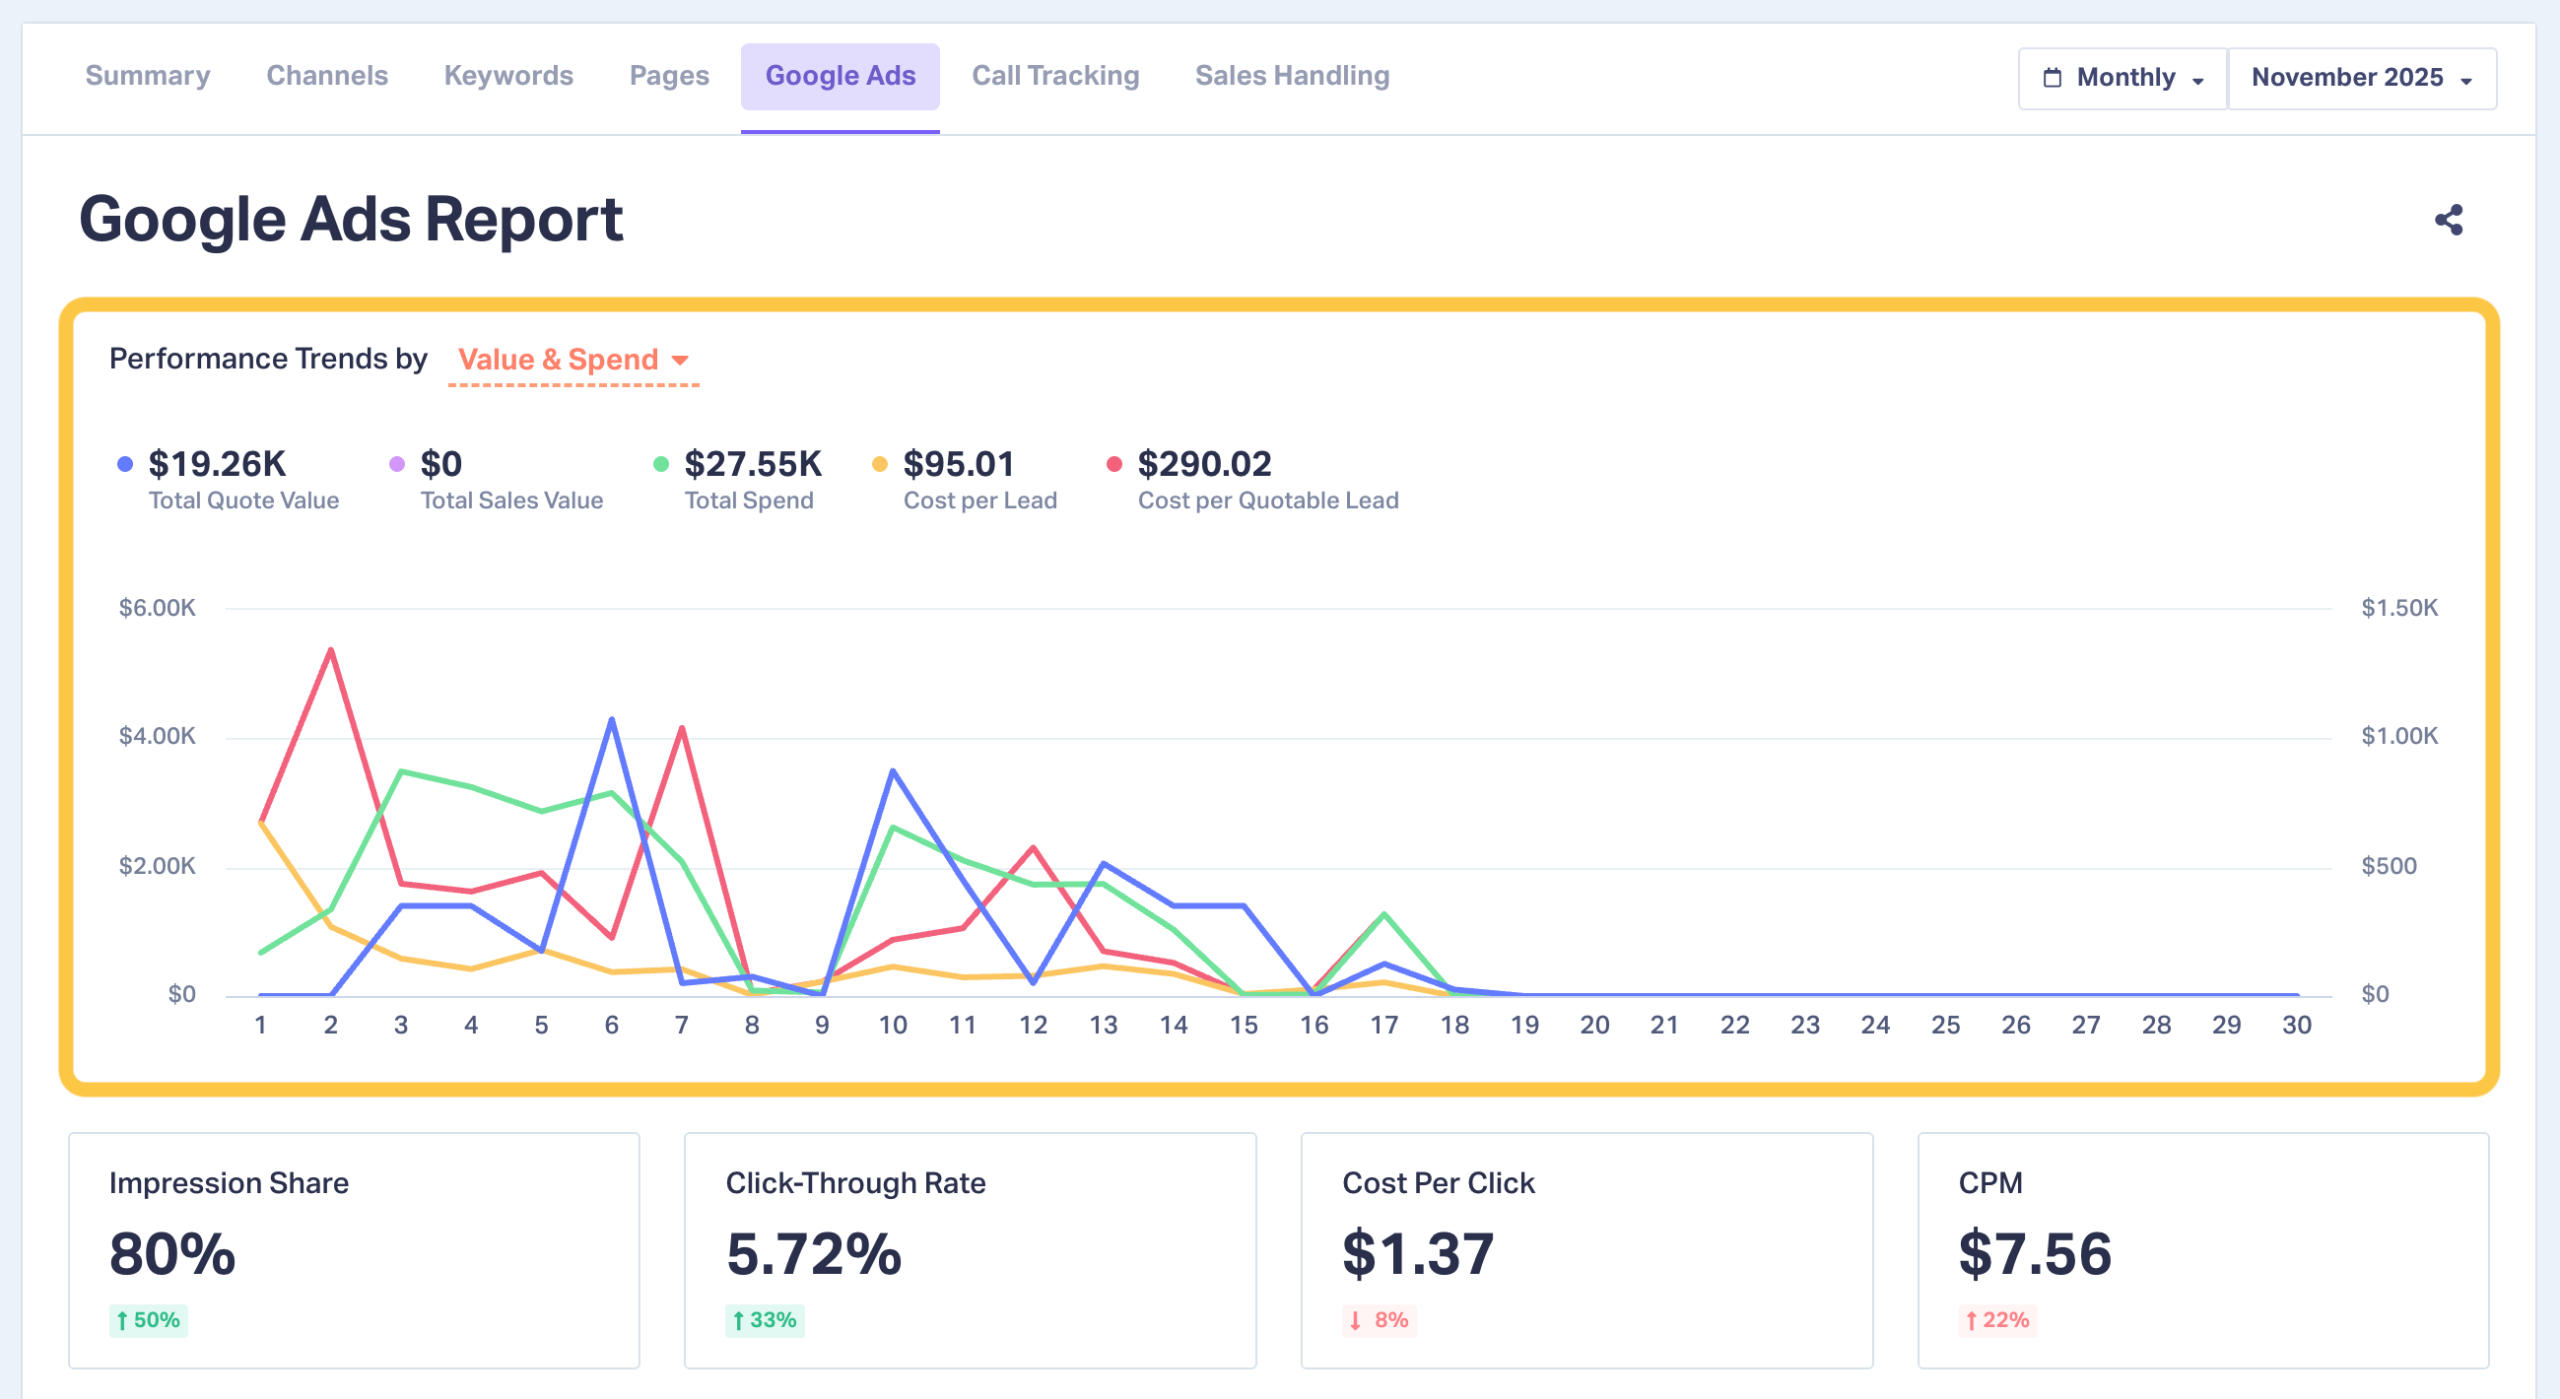Click the red down-arrow 8% badge

(x=1379, y=1320)
